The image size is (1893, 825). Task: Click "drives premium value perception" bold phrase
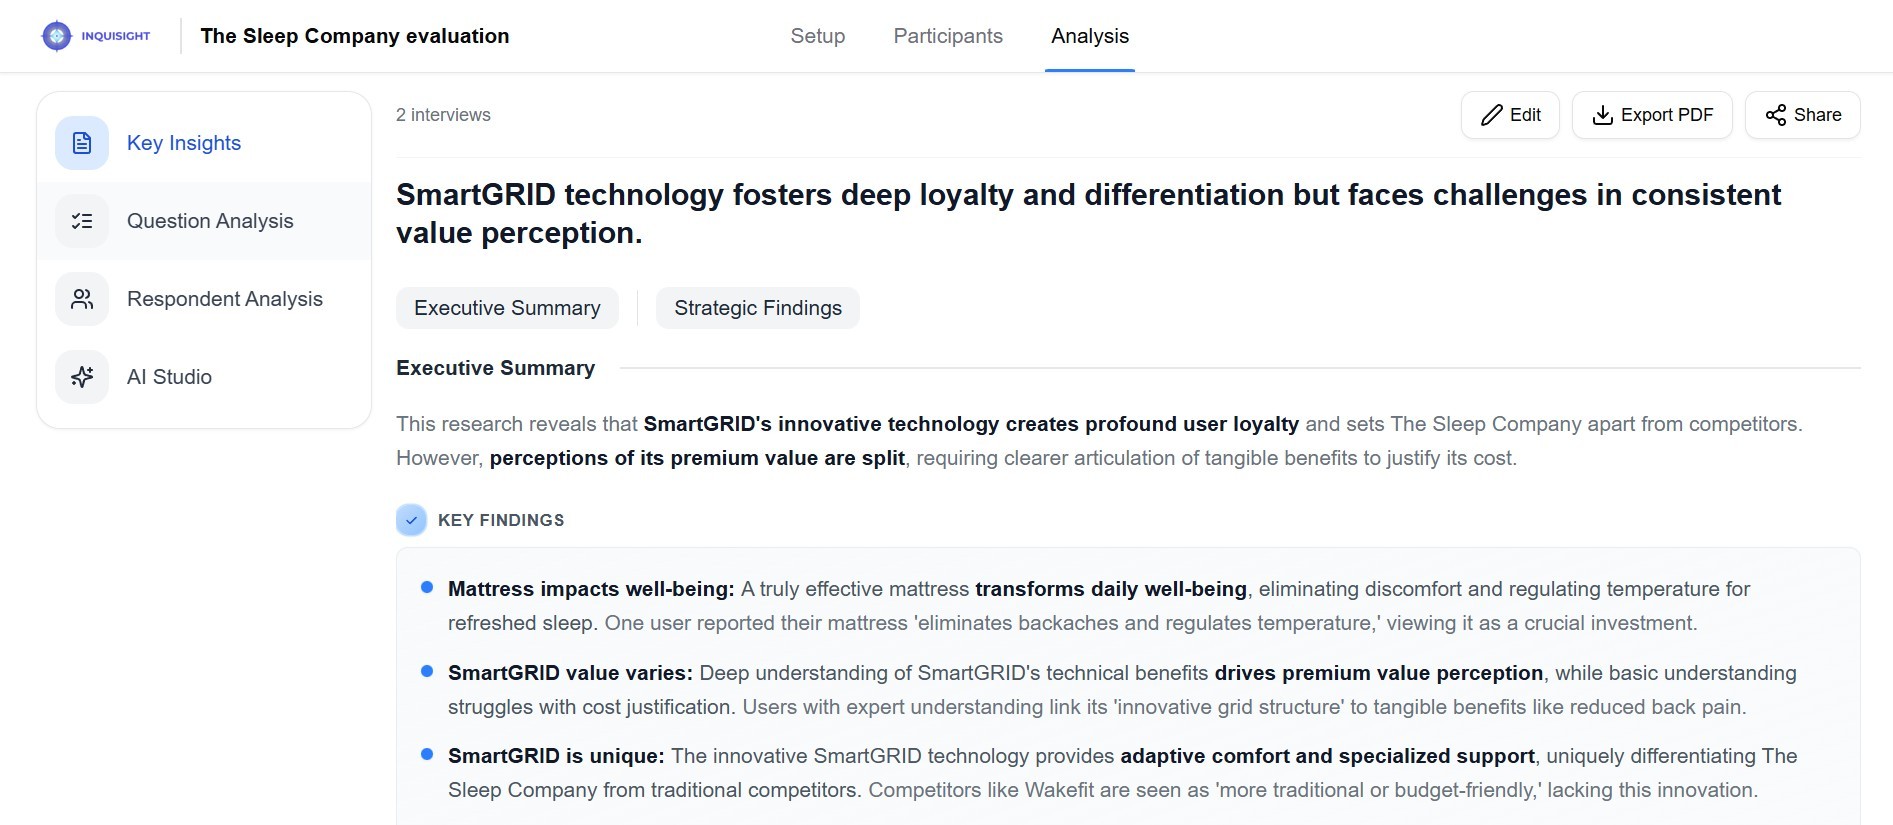click(x=1379, y=673)
